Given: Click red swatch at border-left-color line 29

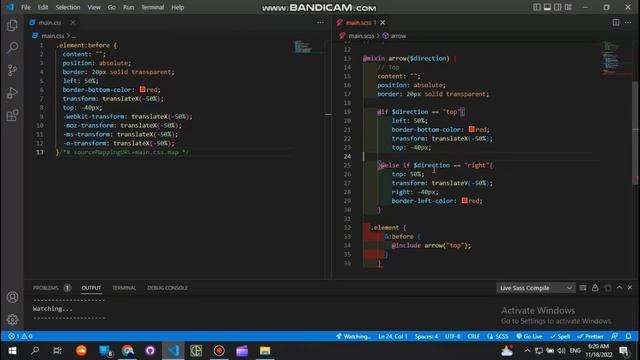Looking at the screenshot, I should pos(464,200).
